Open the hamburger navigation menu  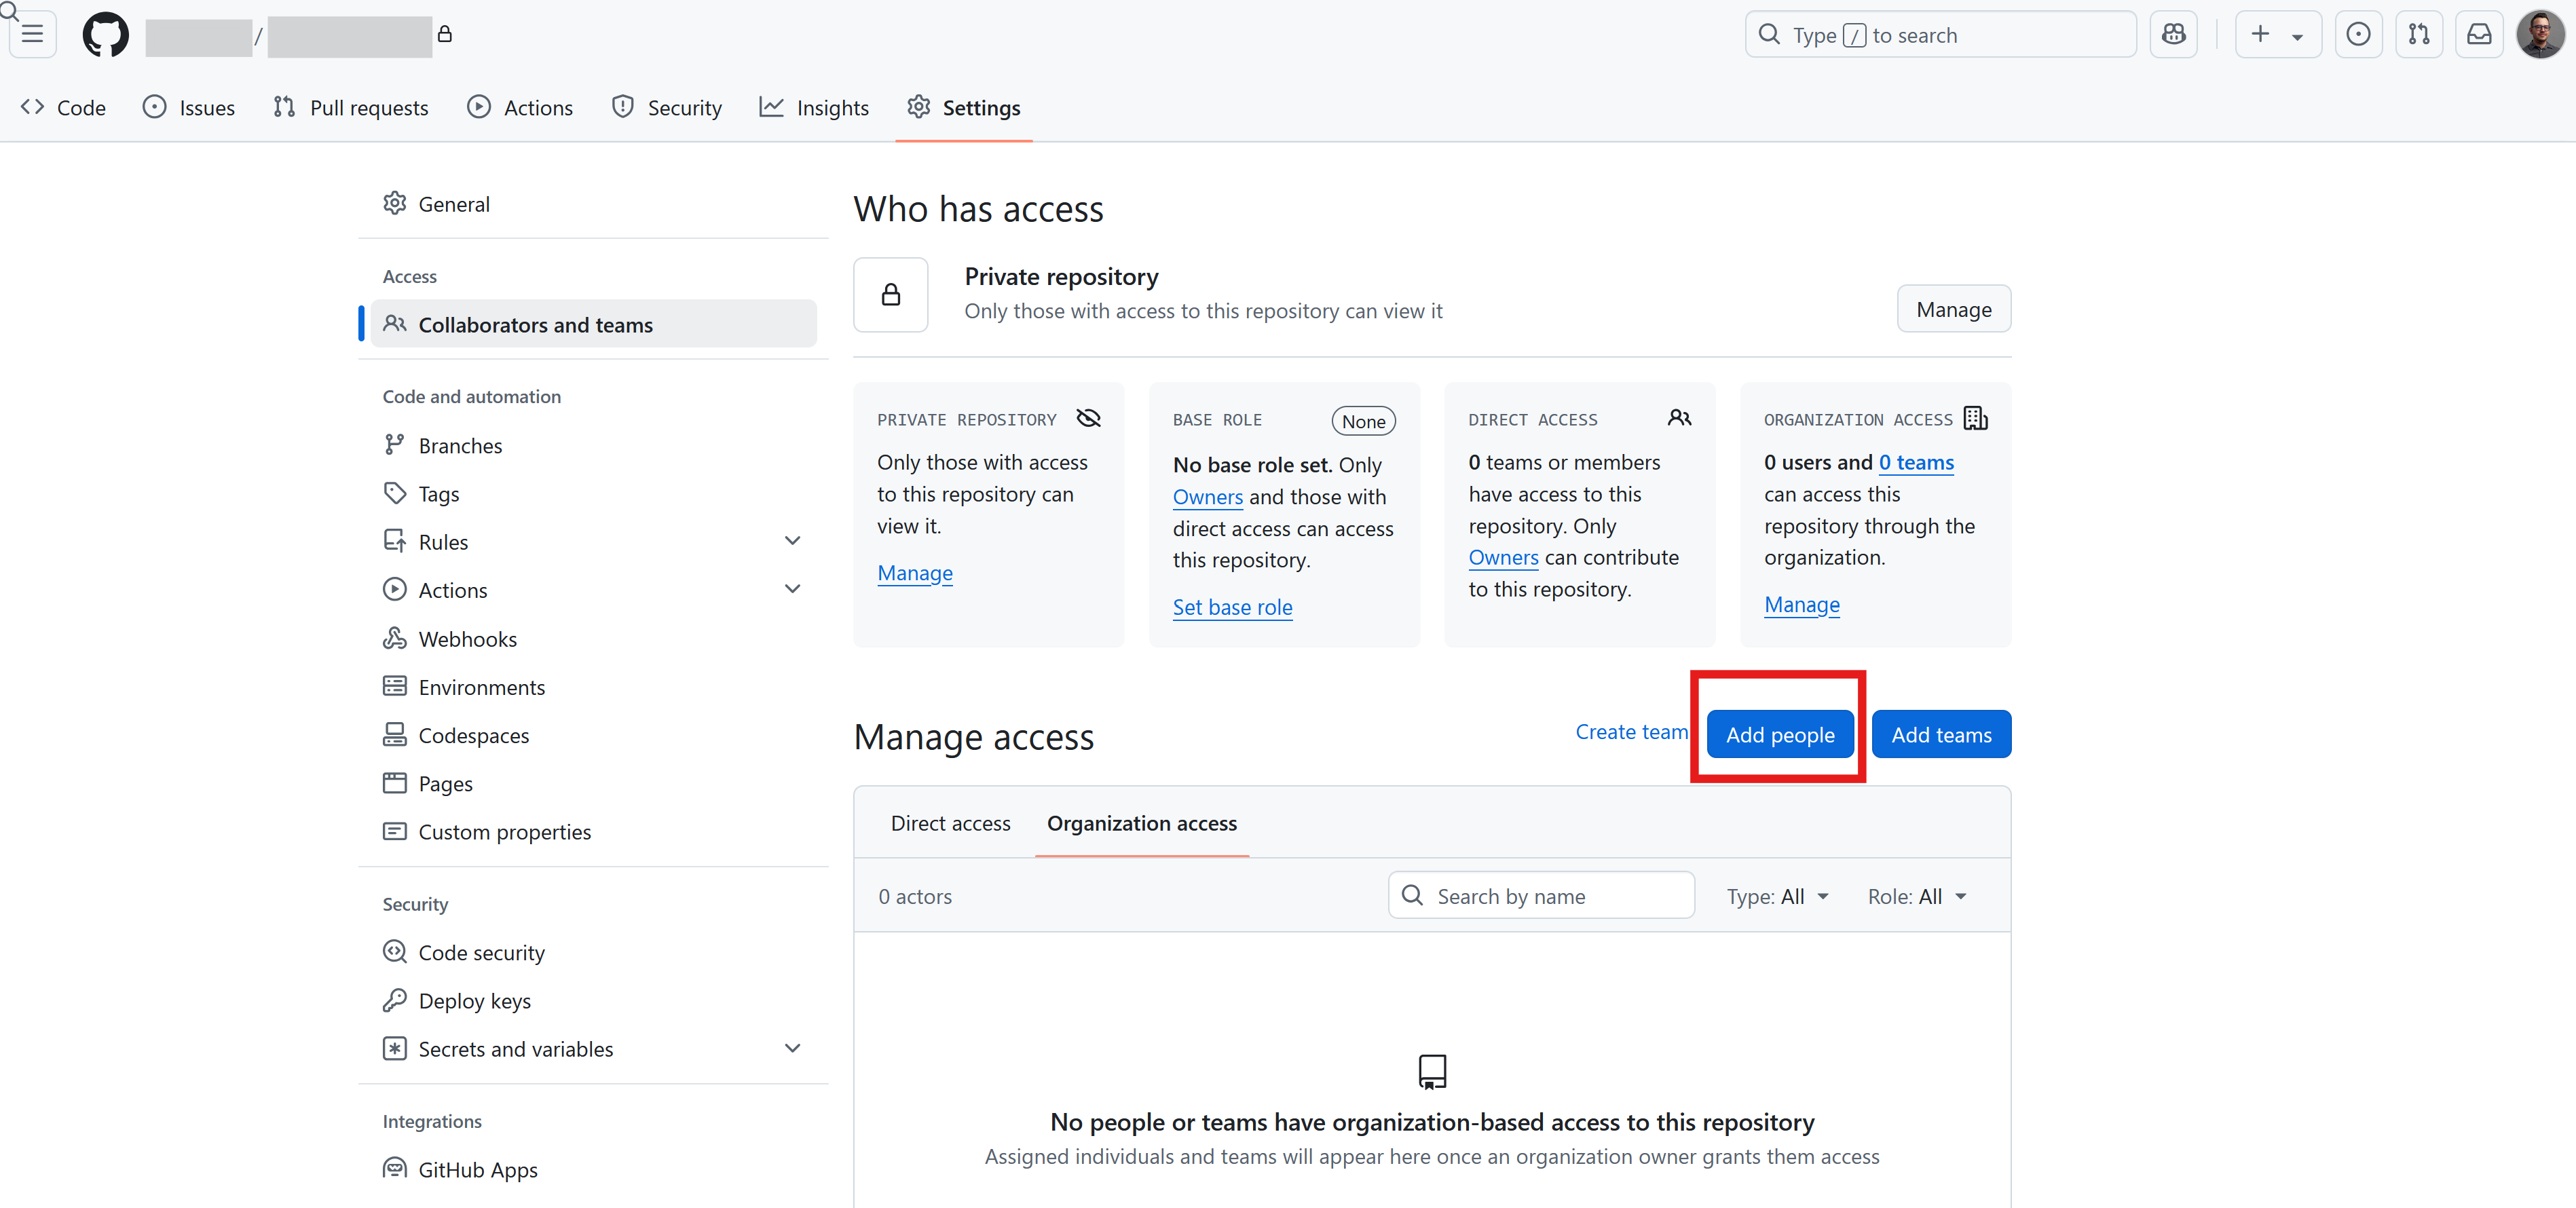(x=32, y=35)
